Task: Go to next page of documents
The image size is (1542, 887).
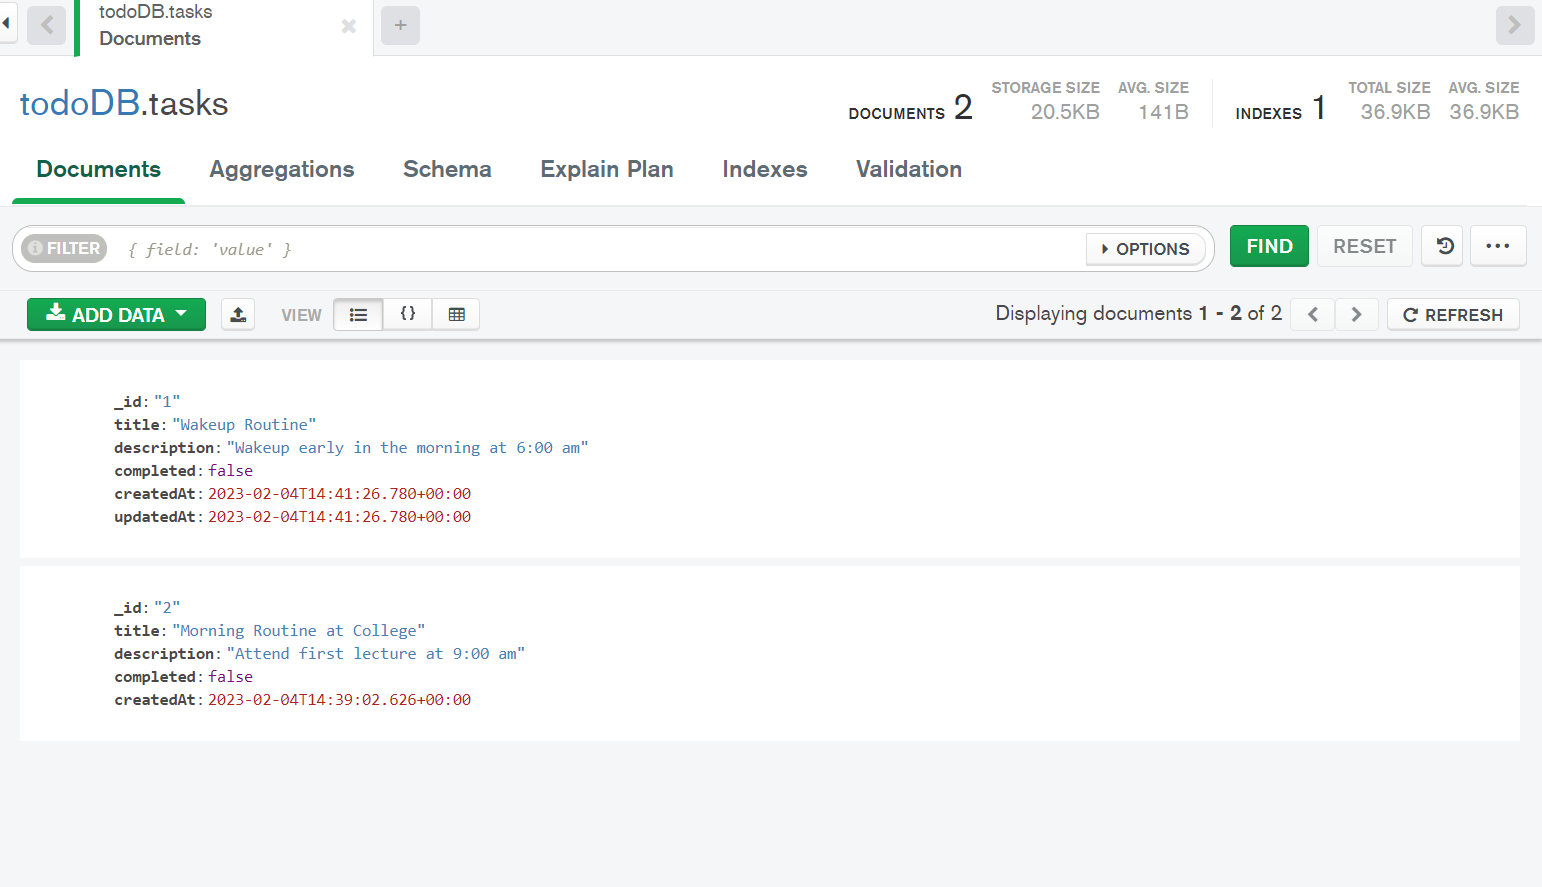Action: tap(1356, 314)
